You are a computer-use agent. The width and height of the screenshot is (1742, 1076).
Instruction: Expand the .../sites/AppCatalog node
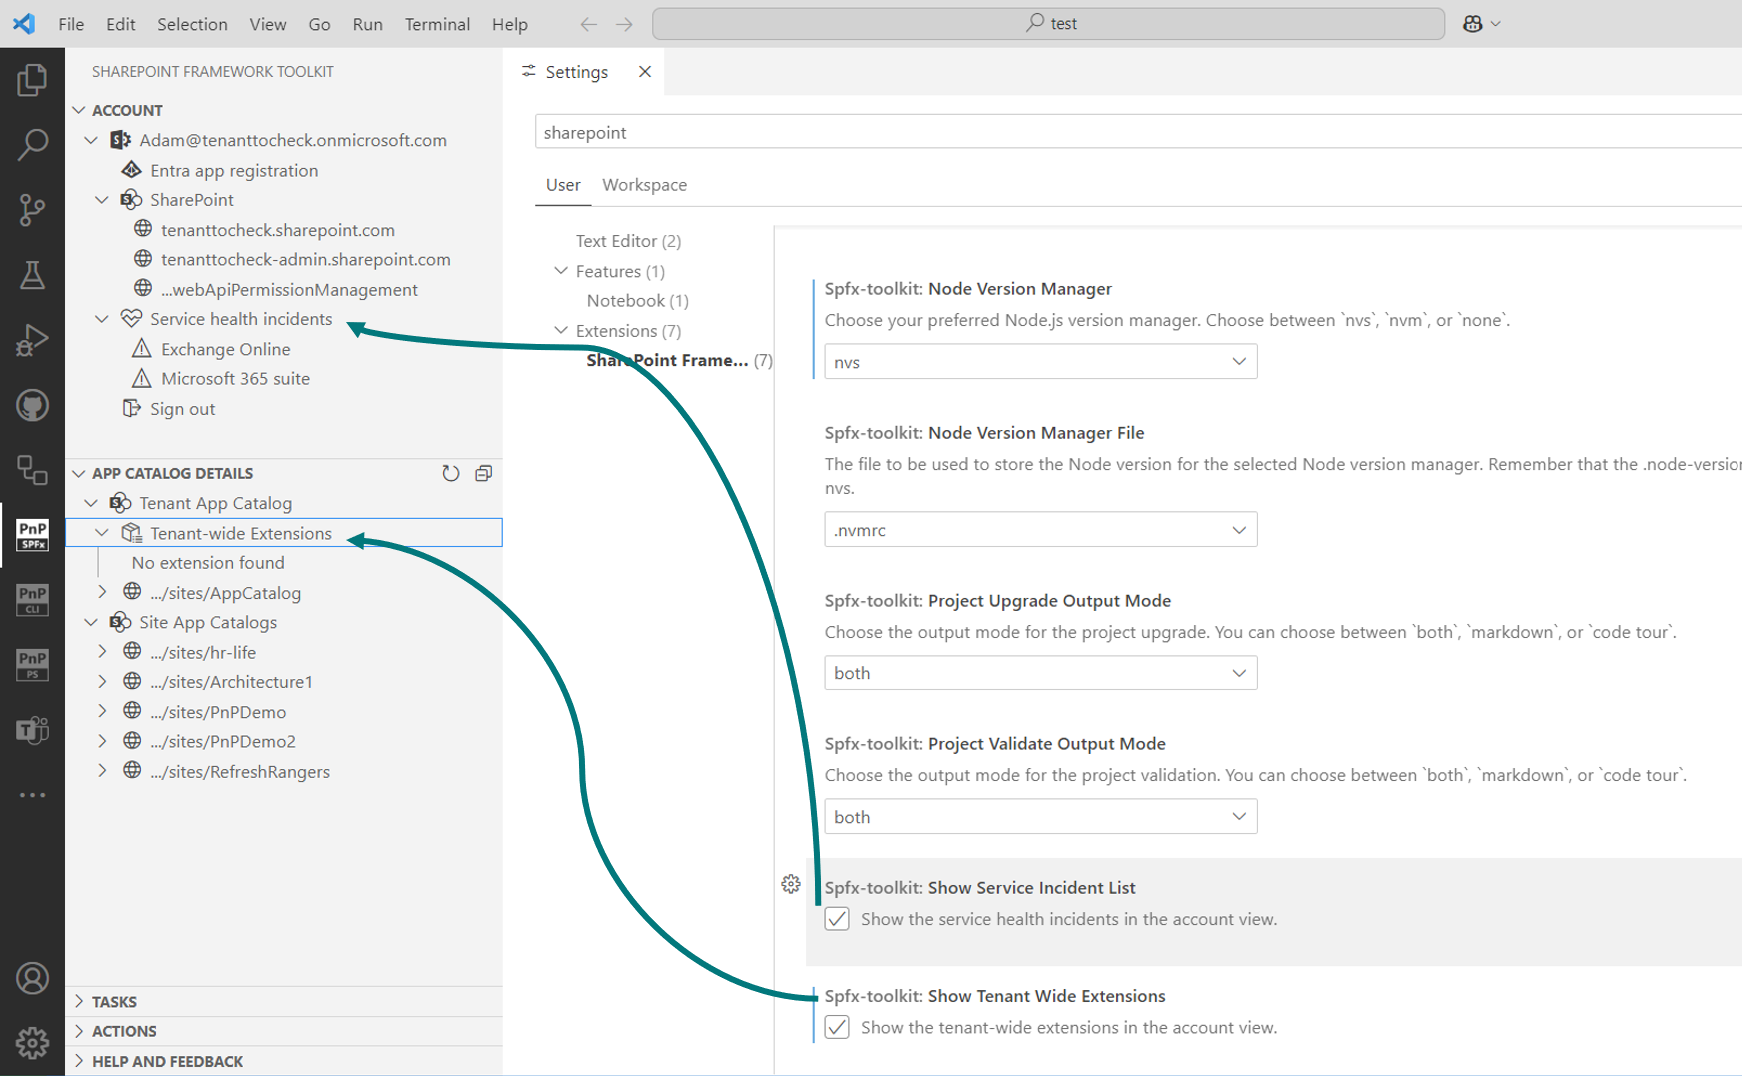[x=102, y=592]
